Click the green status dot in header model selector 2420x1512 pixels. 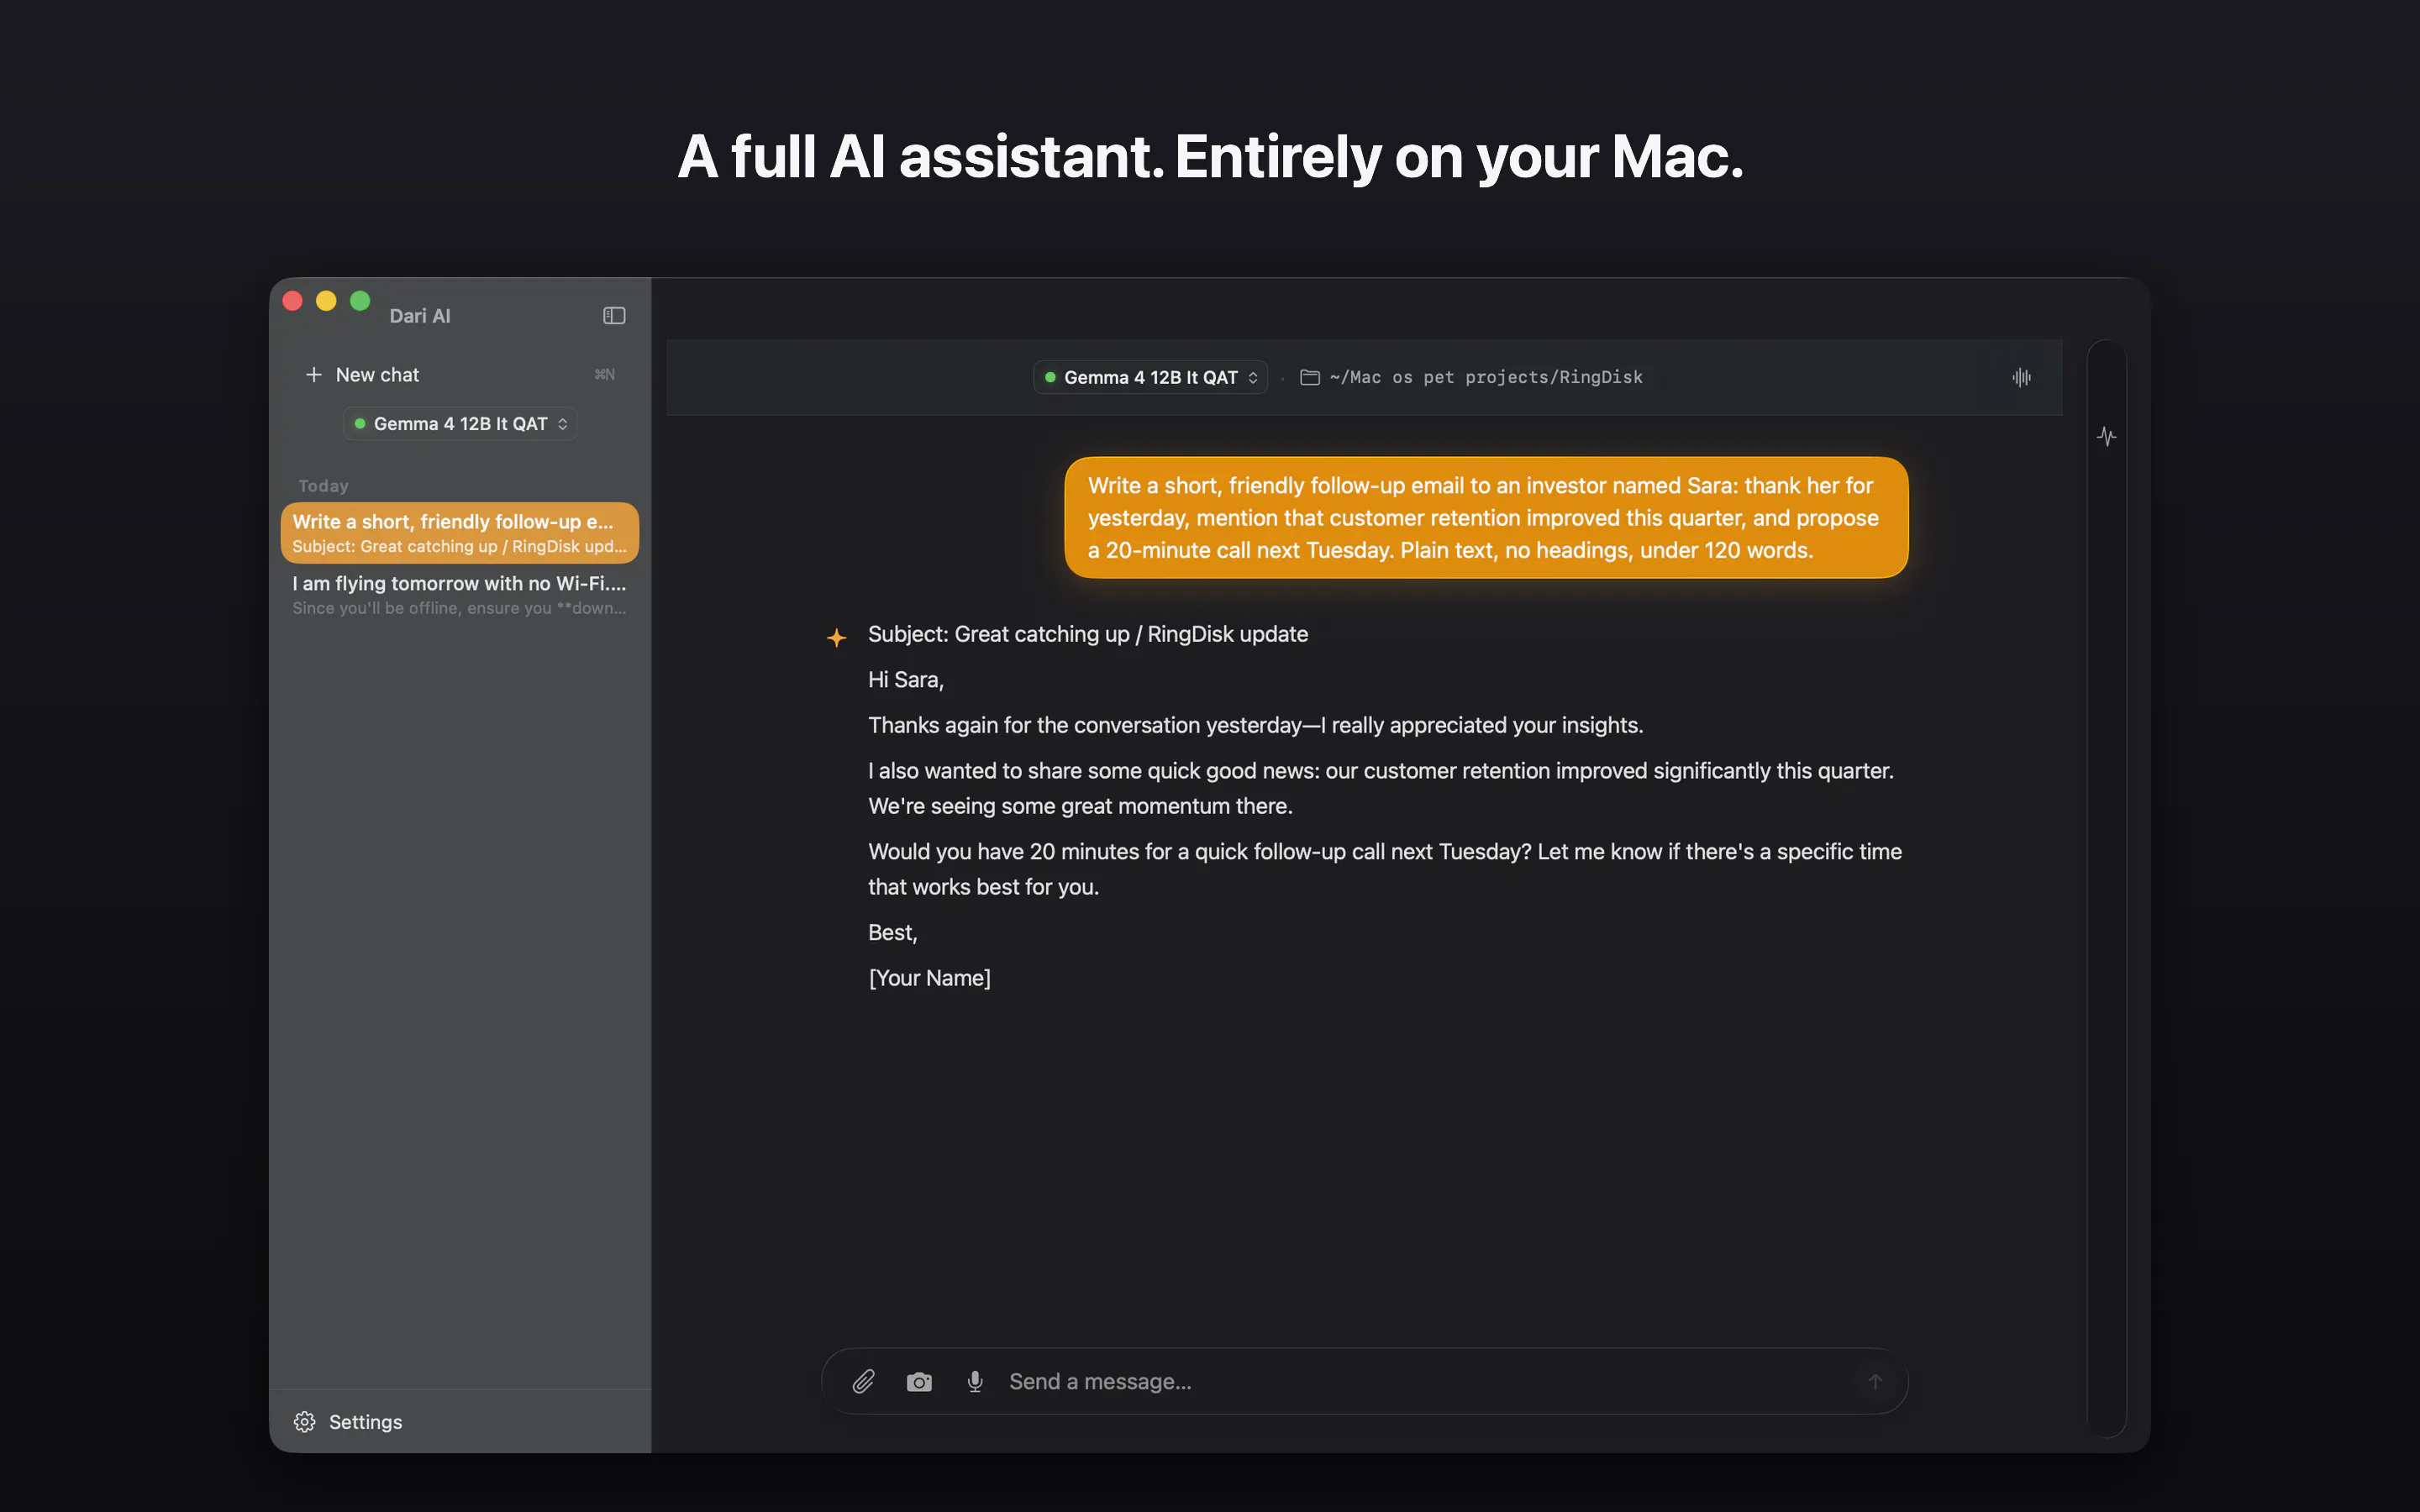(1050, 377)
